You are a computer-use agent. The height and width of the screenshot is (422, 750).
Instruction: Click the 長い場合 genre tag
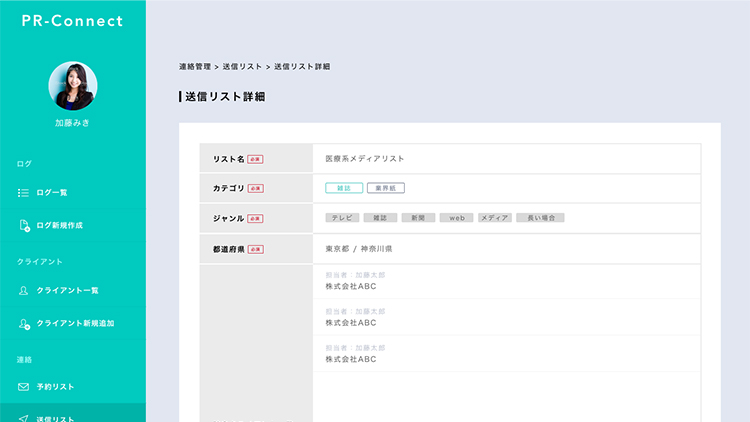click(x=540, y=218)
